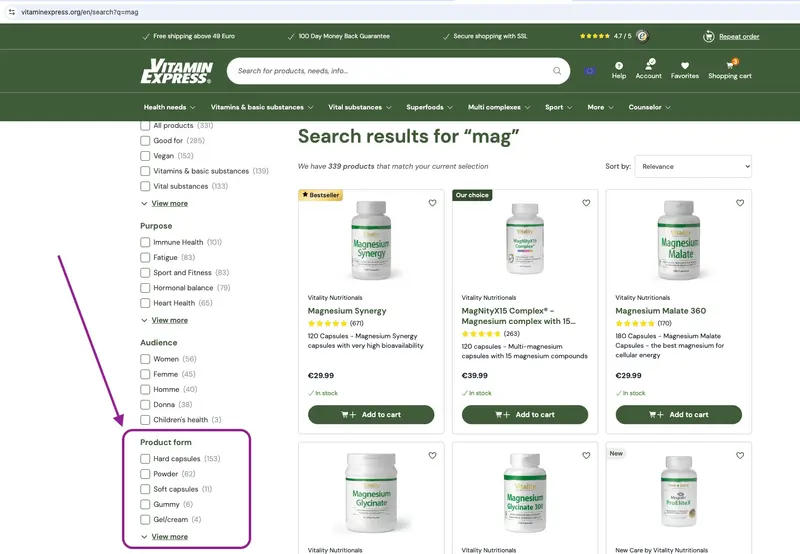This screenshot has height=554, width=800.
Task: Open the Multi complexes menu
Action: 499,107
